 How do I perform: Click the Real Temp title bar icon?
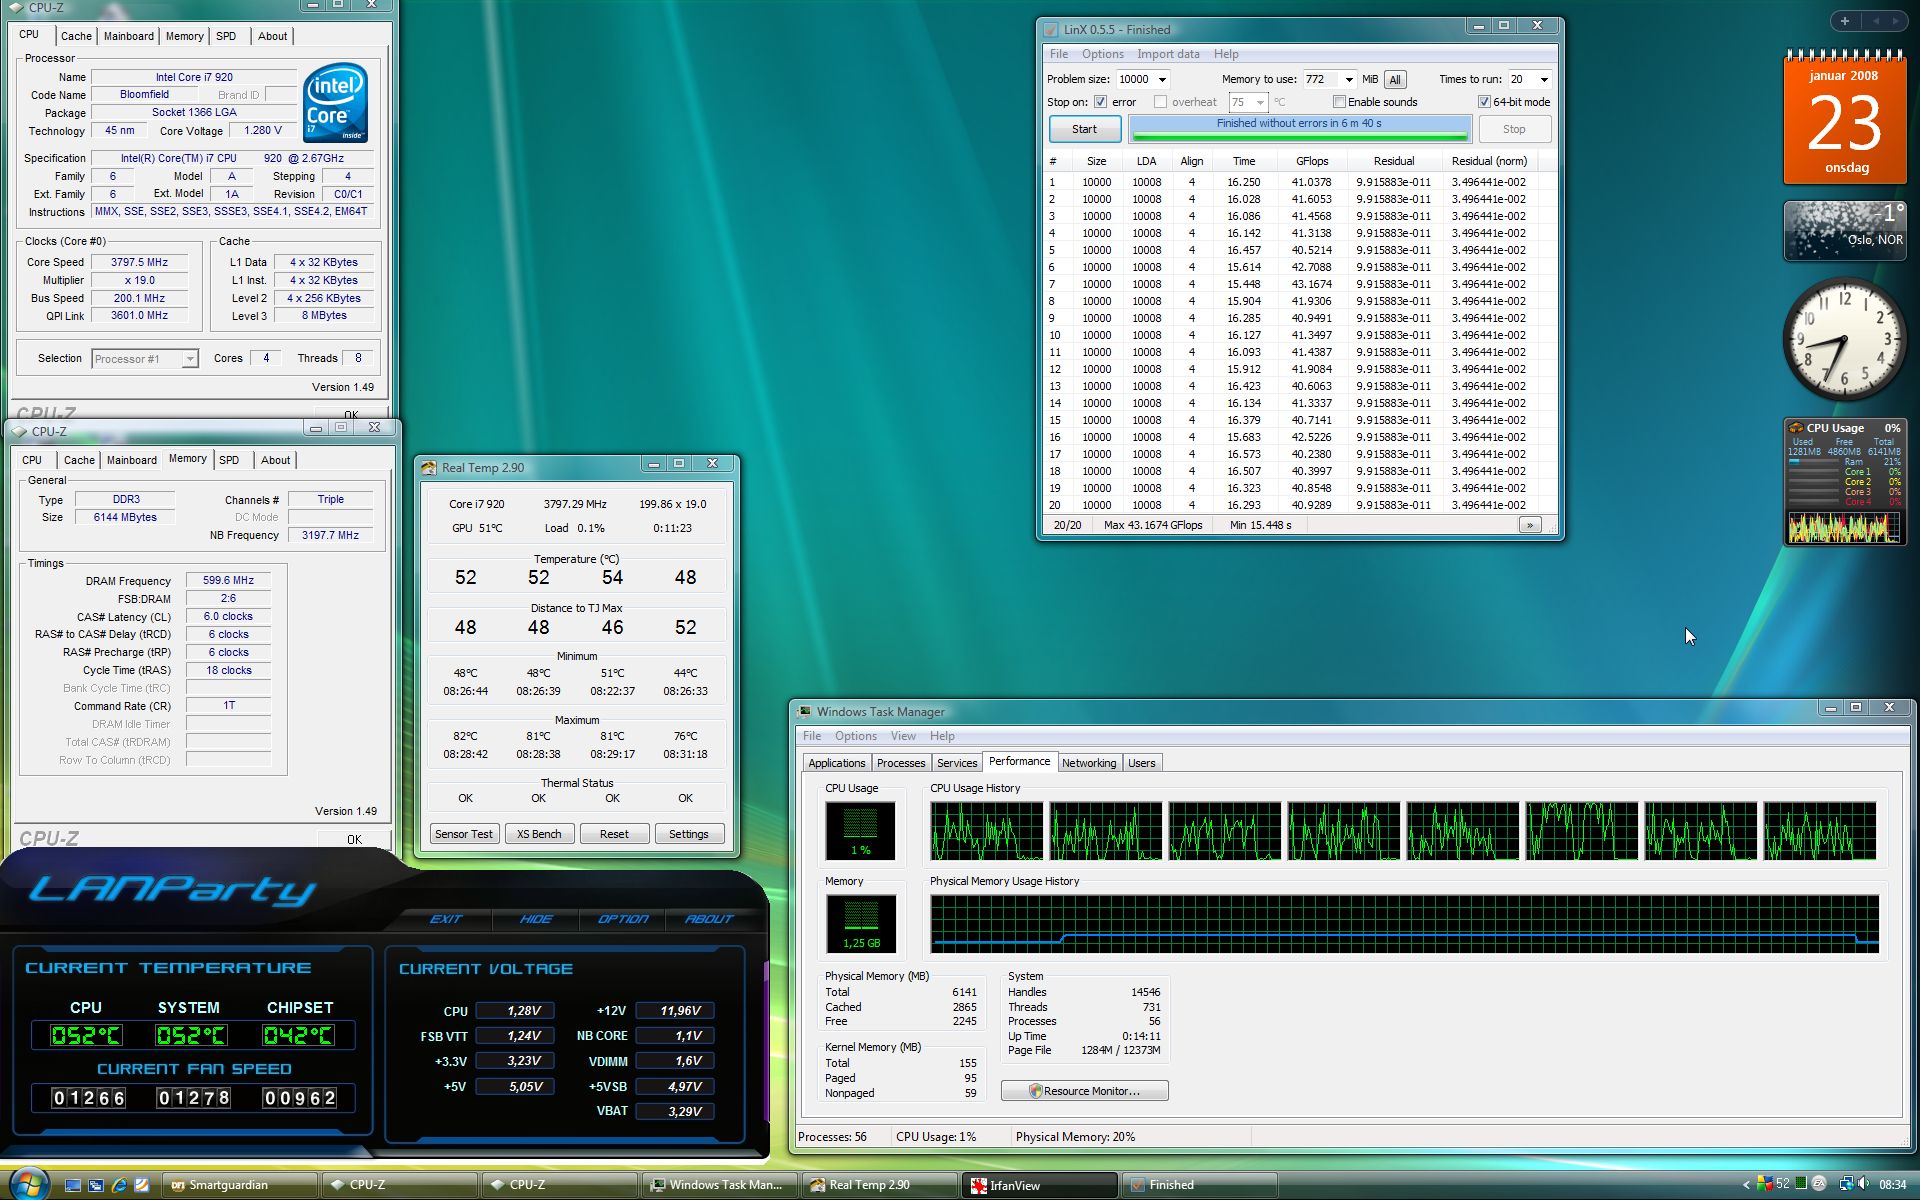[x=429, y=467]
